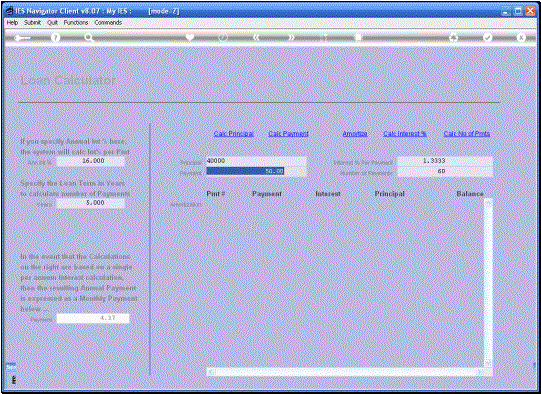Click the Interest % per Payment field 1.3333
The image size is (541, 394).
click(445, 161)
